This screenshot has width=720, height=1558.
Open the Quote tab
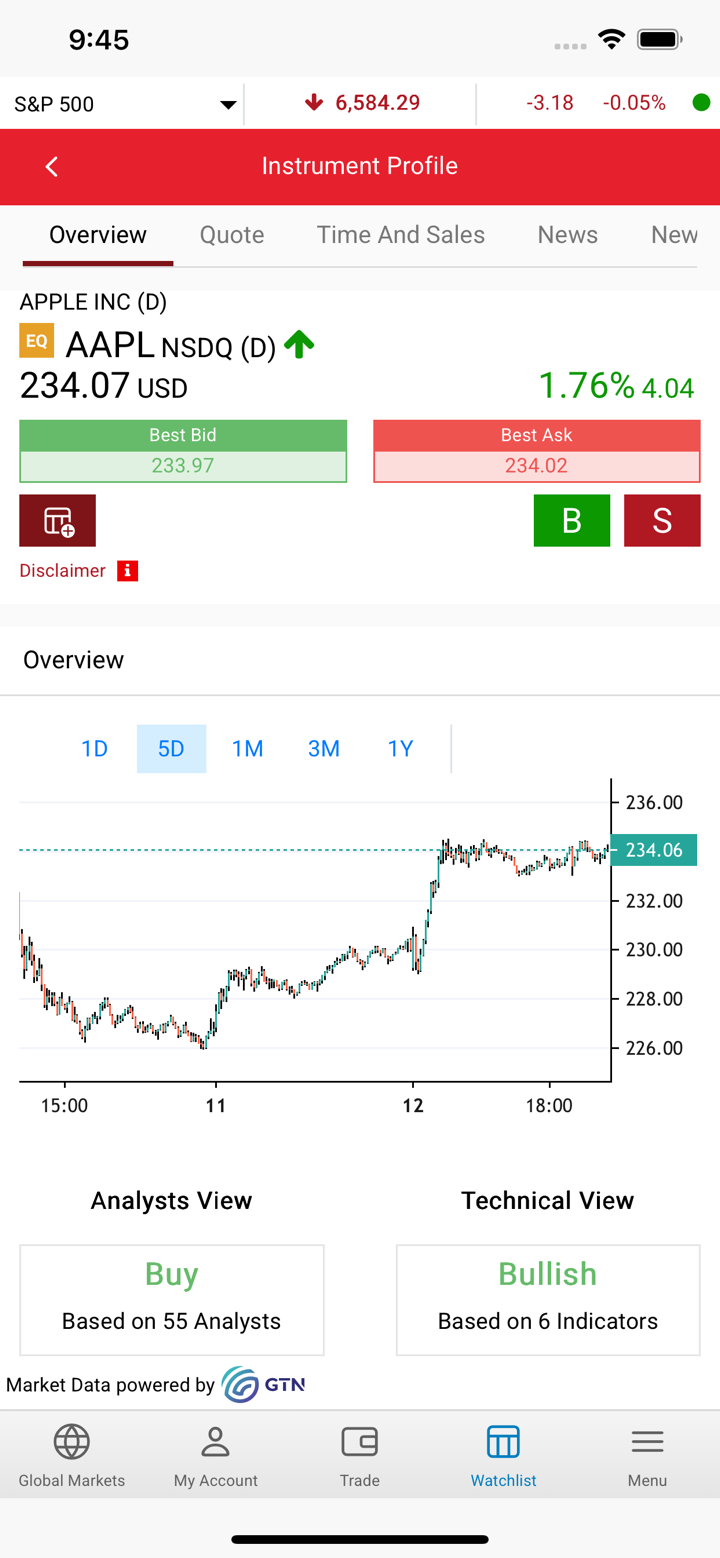(232, 235)
